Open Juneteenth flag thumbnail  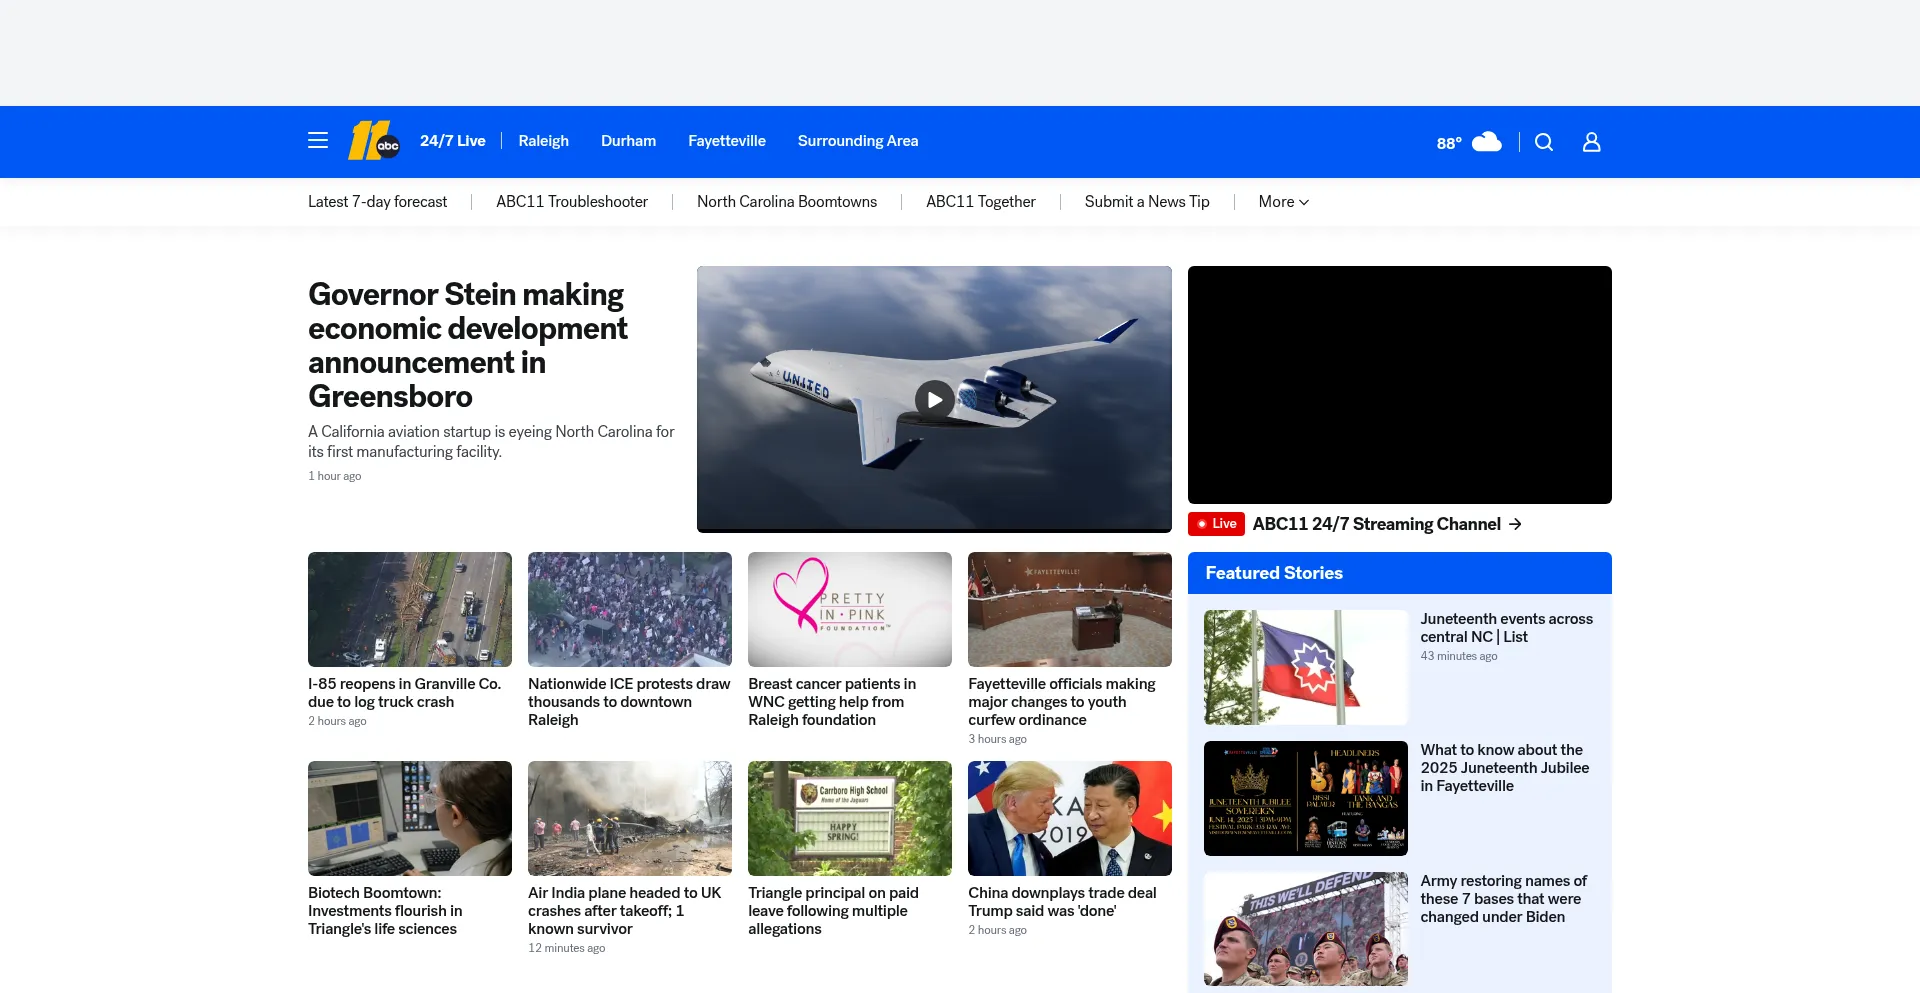point(1306,667)
